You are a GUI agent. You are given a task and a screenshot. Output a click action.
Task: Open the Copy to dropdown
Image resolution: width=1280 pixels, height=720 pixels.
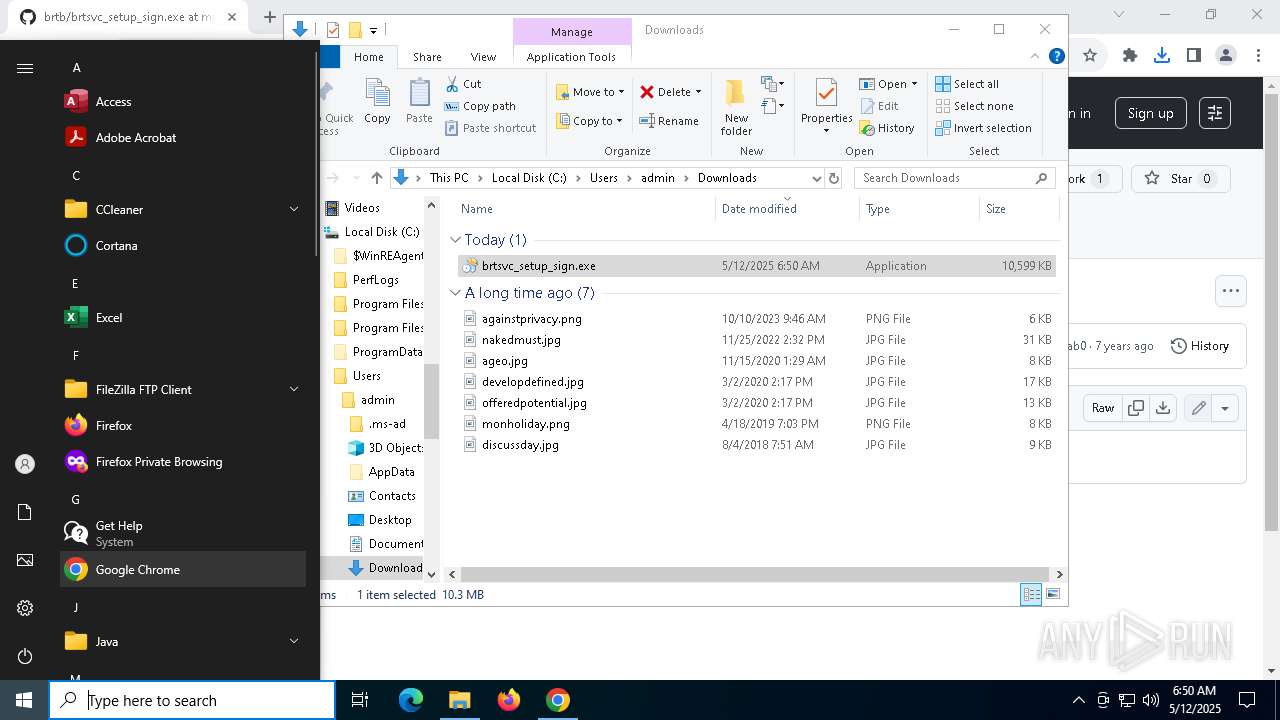pos(590,121)
